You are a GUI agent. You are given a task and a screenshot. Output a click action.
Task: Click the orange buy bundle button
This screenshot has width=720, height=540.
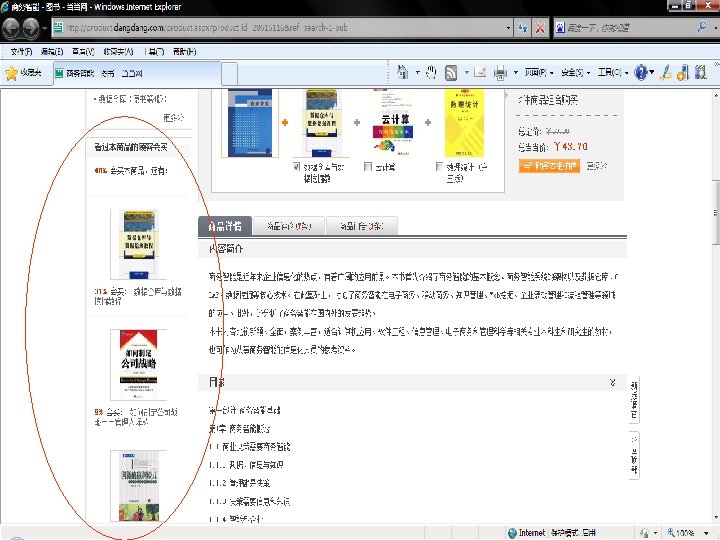(x=549, y=165)
